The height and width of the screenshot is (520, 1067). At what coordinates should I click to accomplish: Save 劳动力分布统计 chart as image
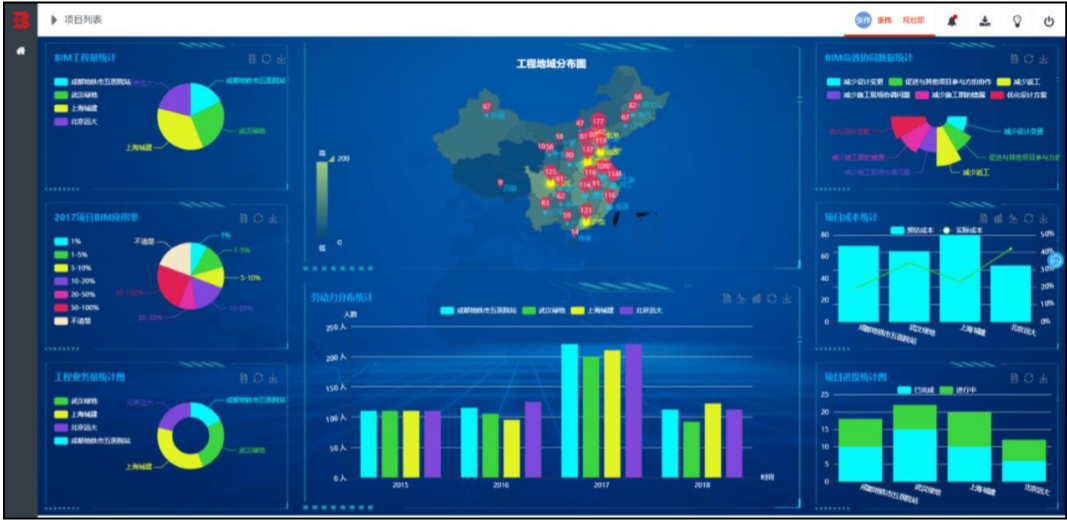tap(787, 298)
